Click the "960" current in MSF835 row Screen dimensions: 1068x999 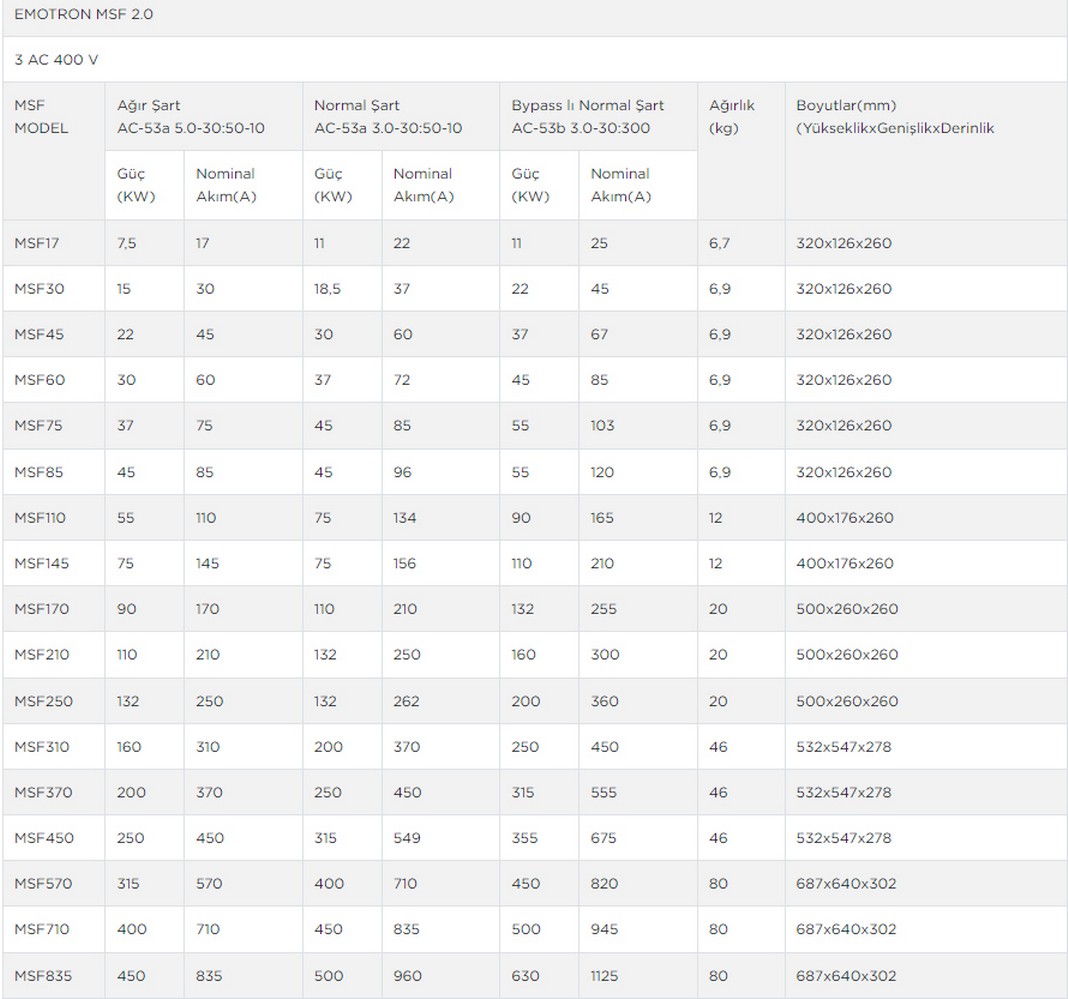coord(408,976)
